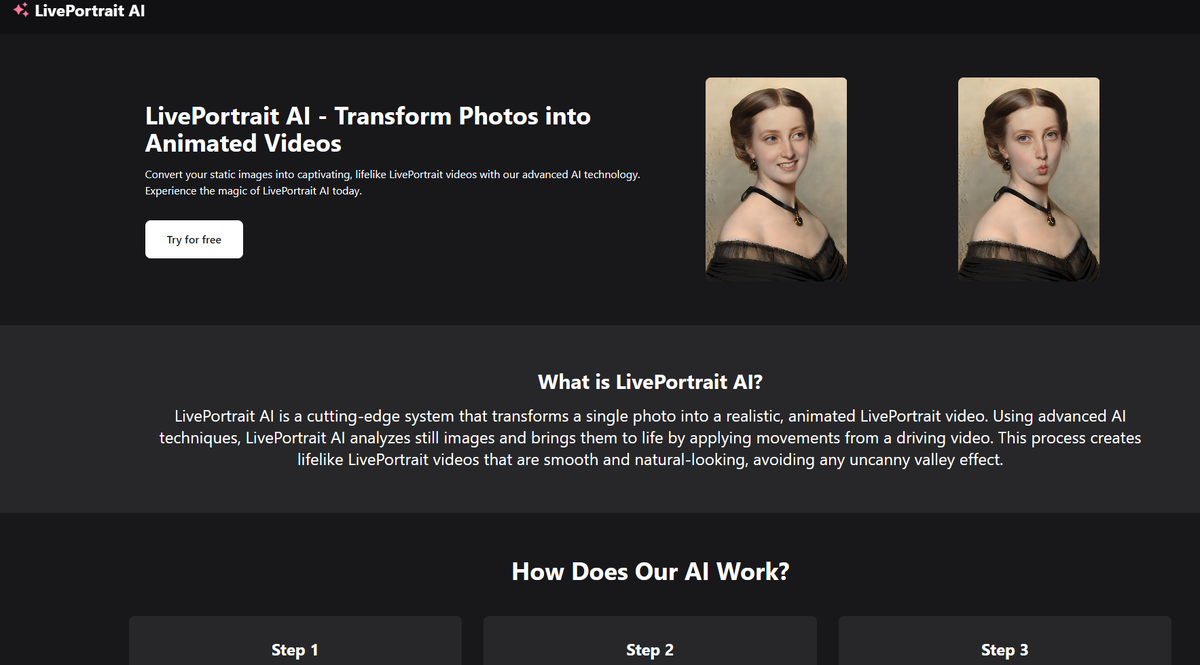Viewport: 1200px width, 665px height.
Task: Select the Step 2 card
Action: pos(650,641)
